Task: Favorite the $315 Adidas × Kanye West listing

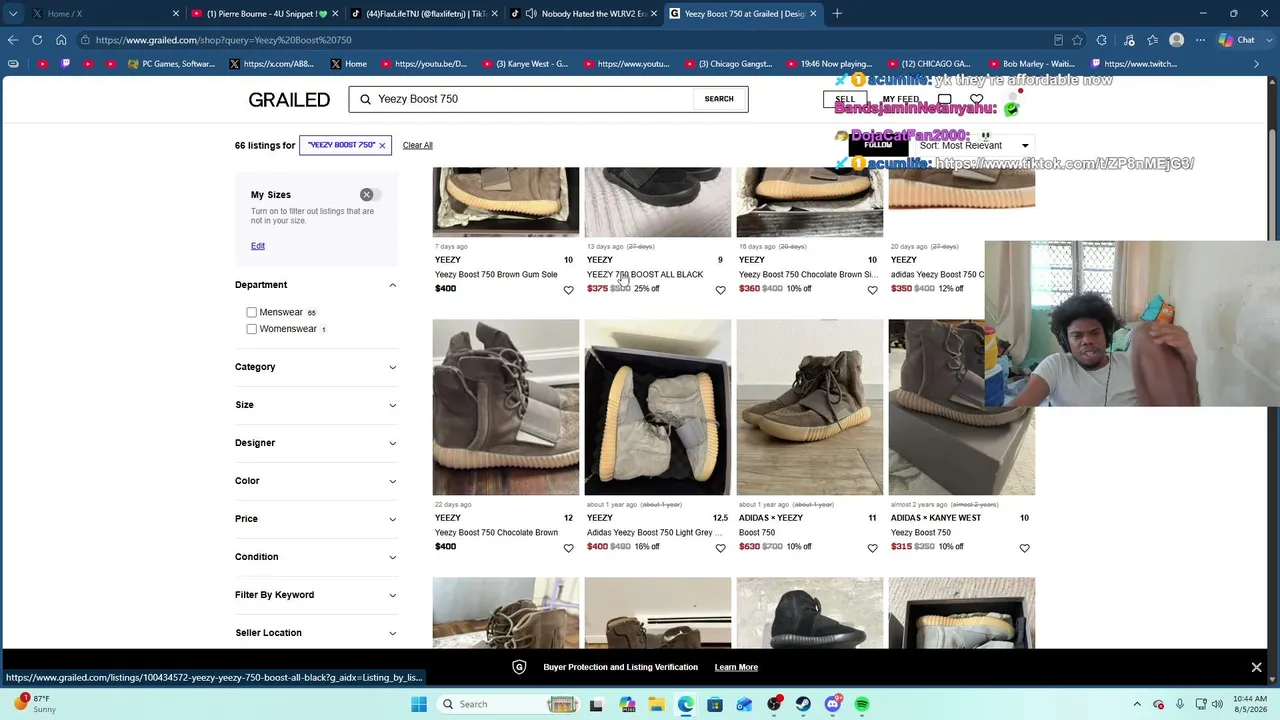Action: 1024,548
